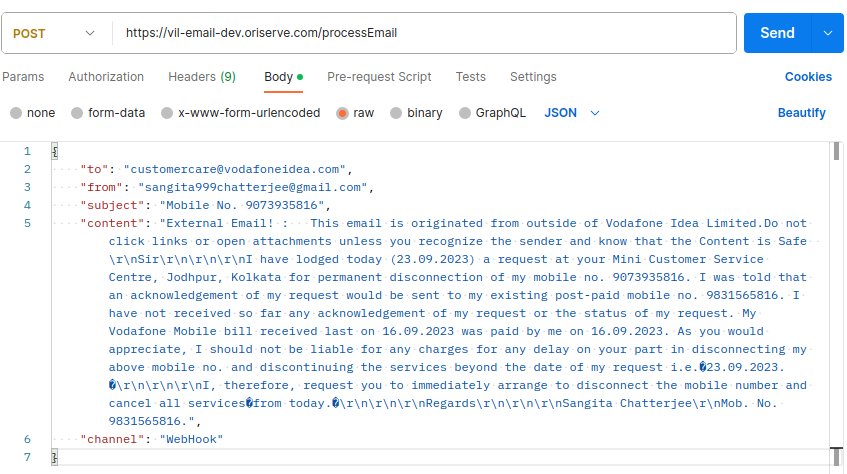Switch to the Params tab
Image resolution: width=847 pixels, height=474 pixels.
(23, 77)
